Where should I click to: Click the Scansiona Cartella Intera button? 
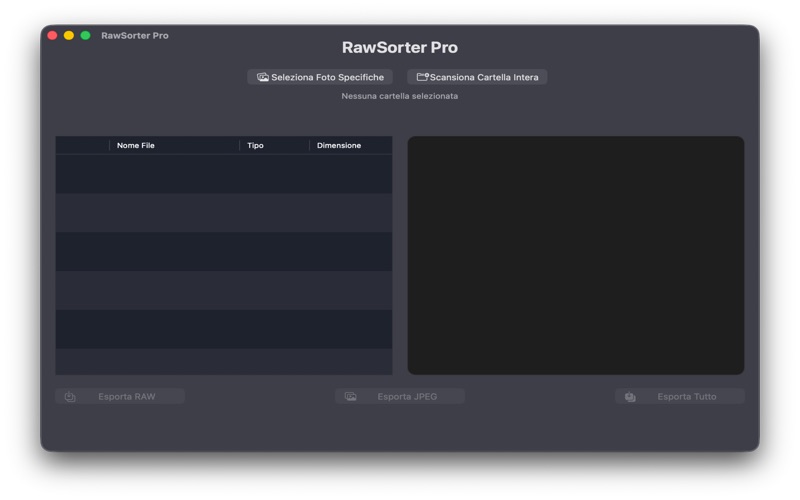click(x=477, y=77)
